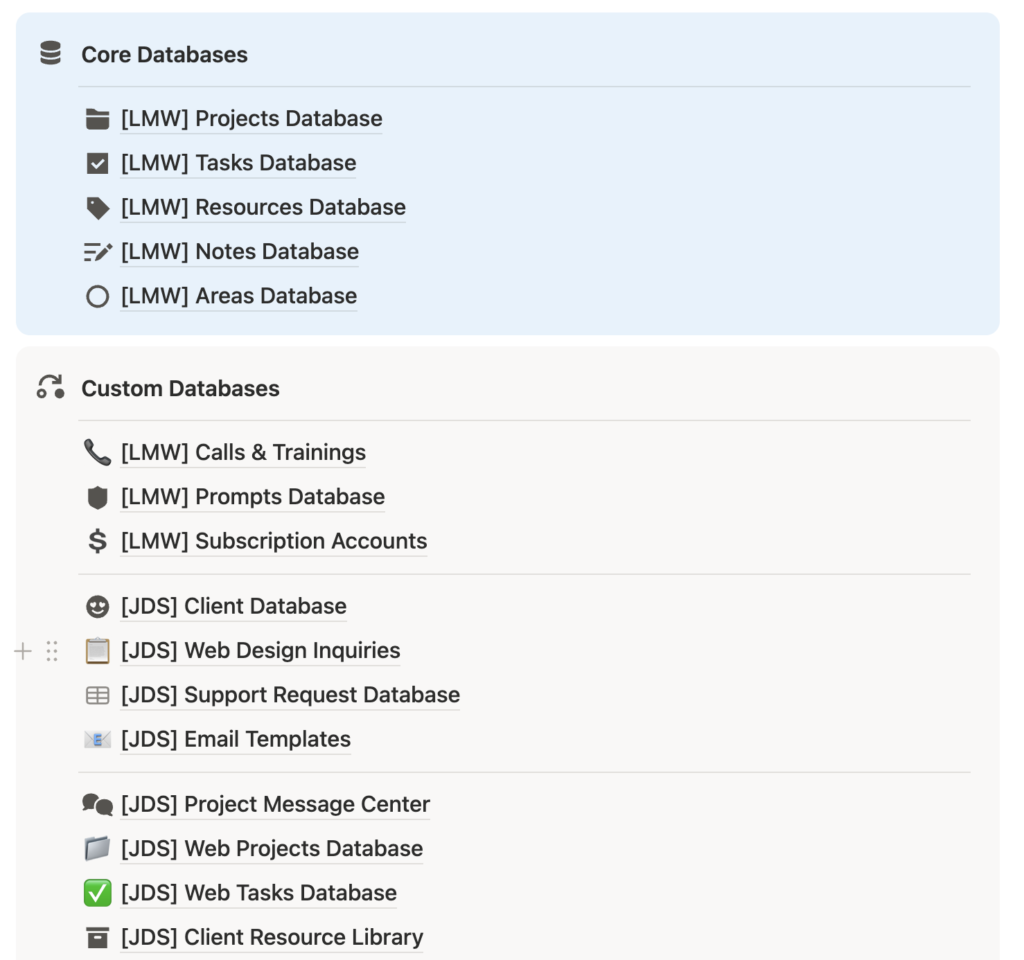Click the plus button to add a block
Viewport: 1024px width, 960px height.
coord(23,651)
